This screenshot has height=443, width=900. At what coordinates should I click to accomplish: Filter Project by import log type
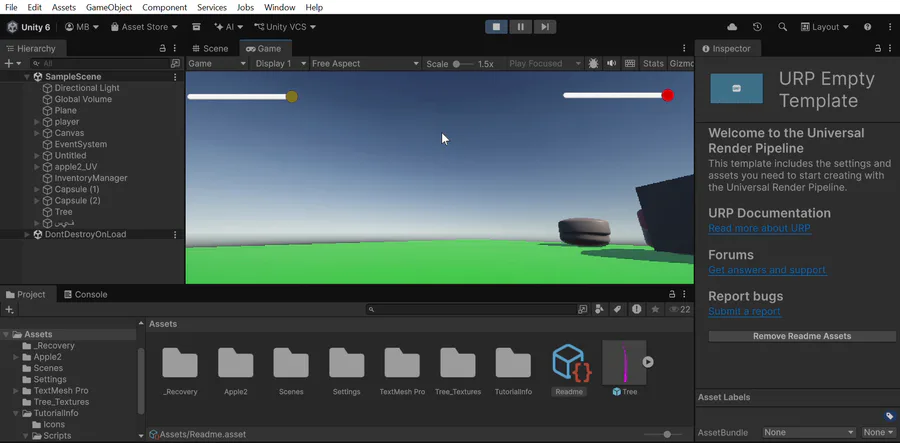coord(637,309)
